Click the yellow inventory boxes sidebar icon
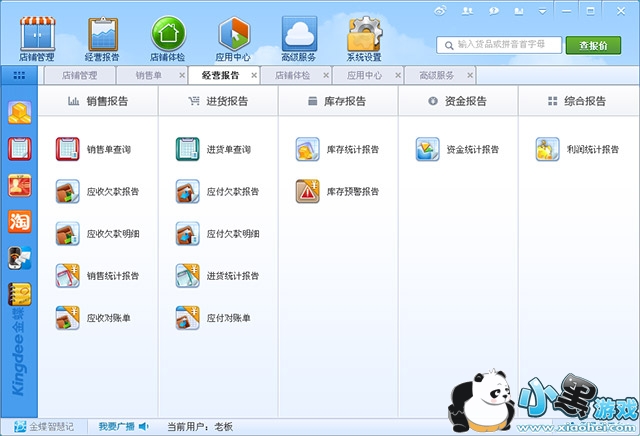Viewport: 640px width, 436px height. click(19, 113)
